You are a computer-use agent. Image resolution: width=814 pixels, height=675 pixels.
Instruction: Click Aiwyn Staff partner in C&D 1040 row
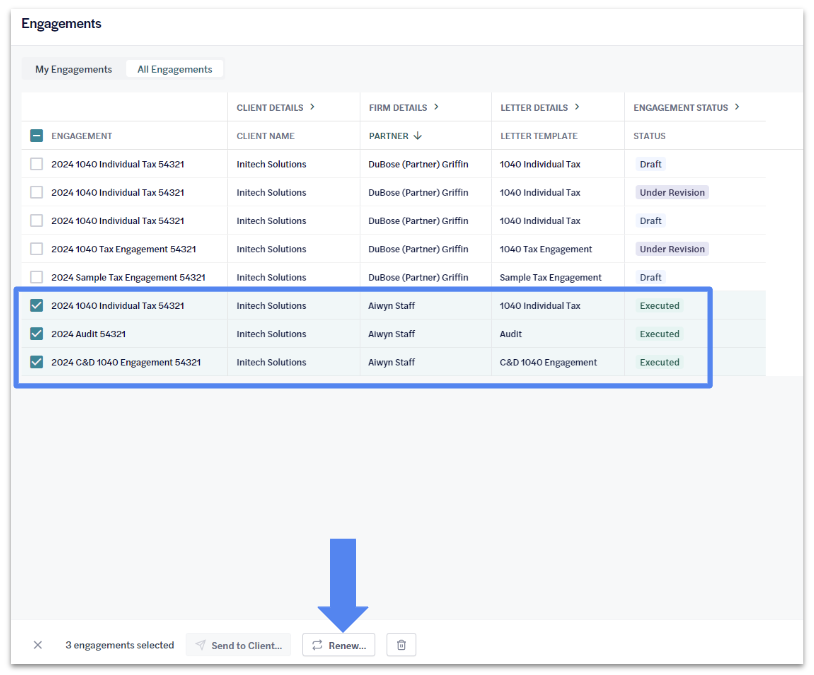391,362
